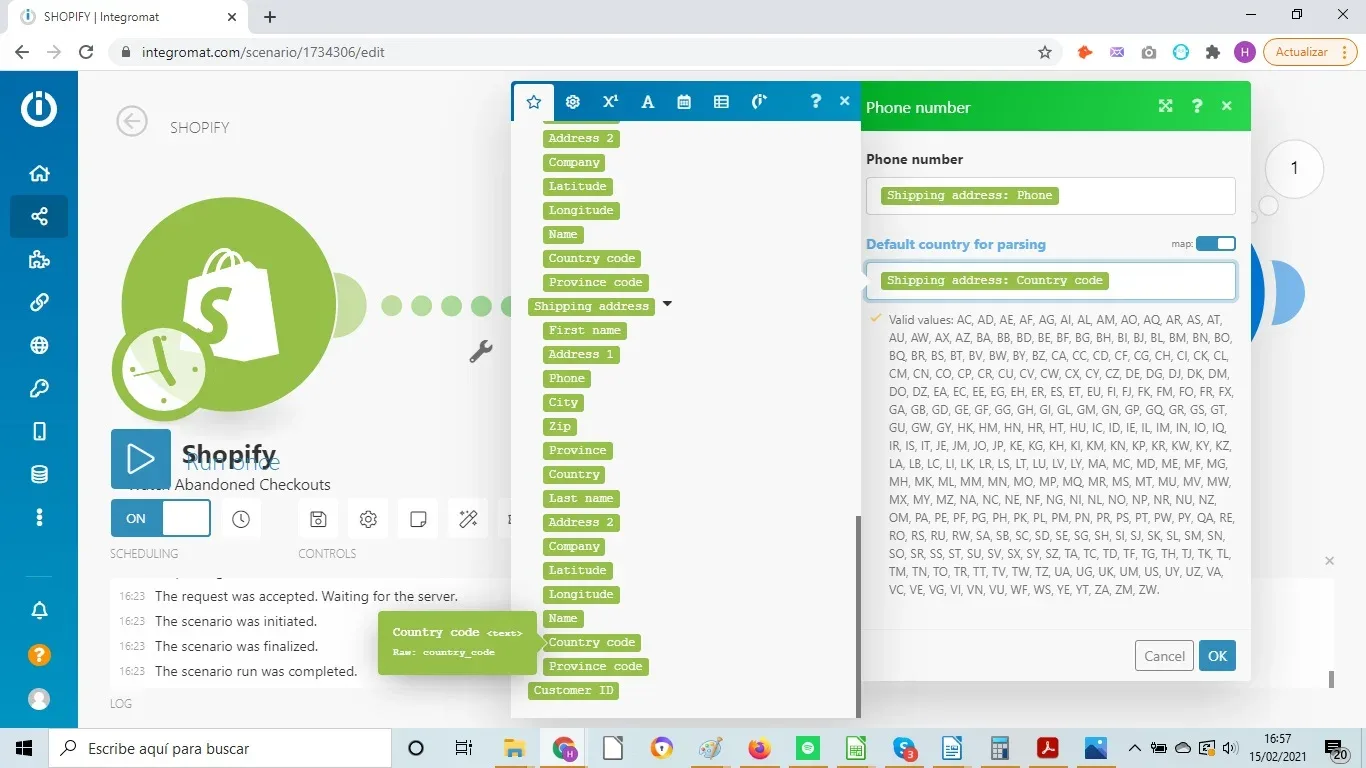The width and height of the screenshot is (1366, 768).
Task: Open Webhooks globe icon in sidebar
Action: tap(39, 346)
